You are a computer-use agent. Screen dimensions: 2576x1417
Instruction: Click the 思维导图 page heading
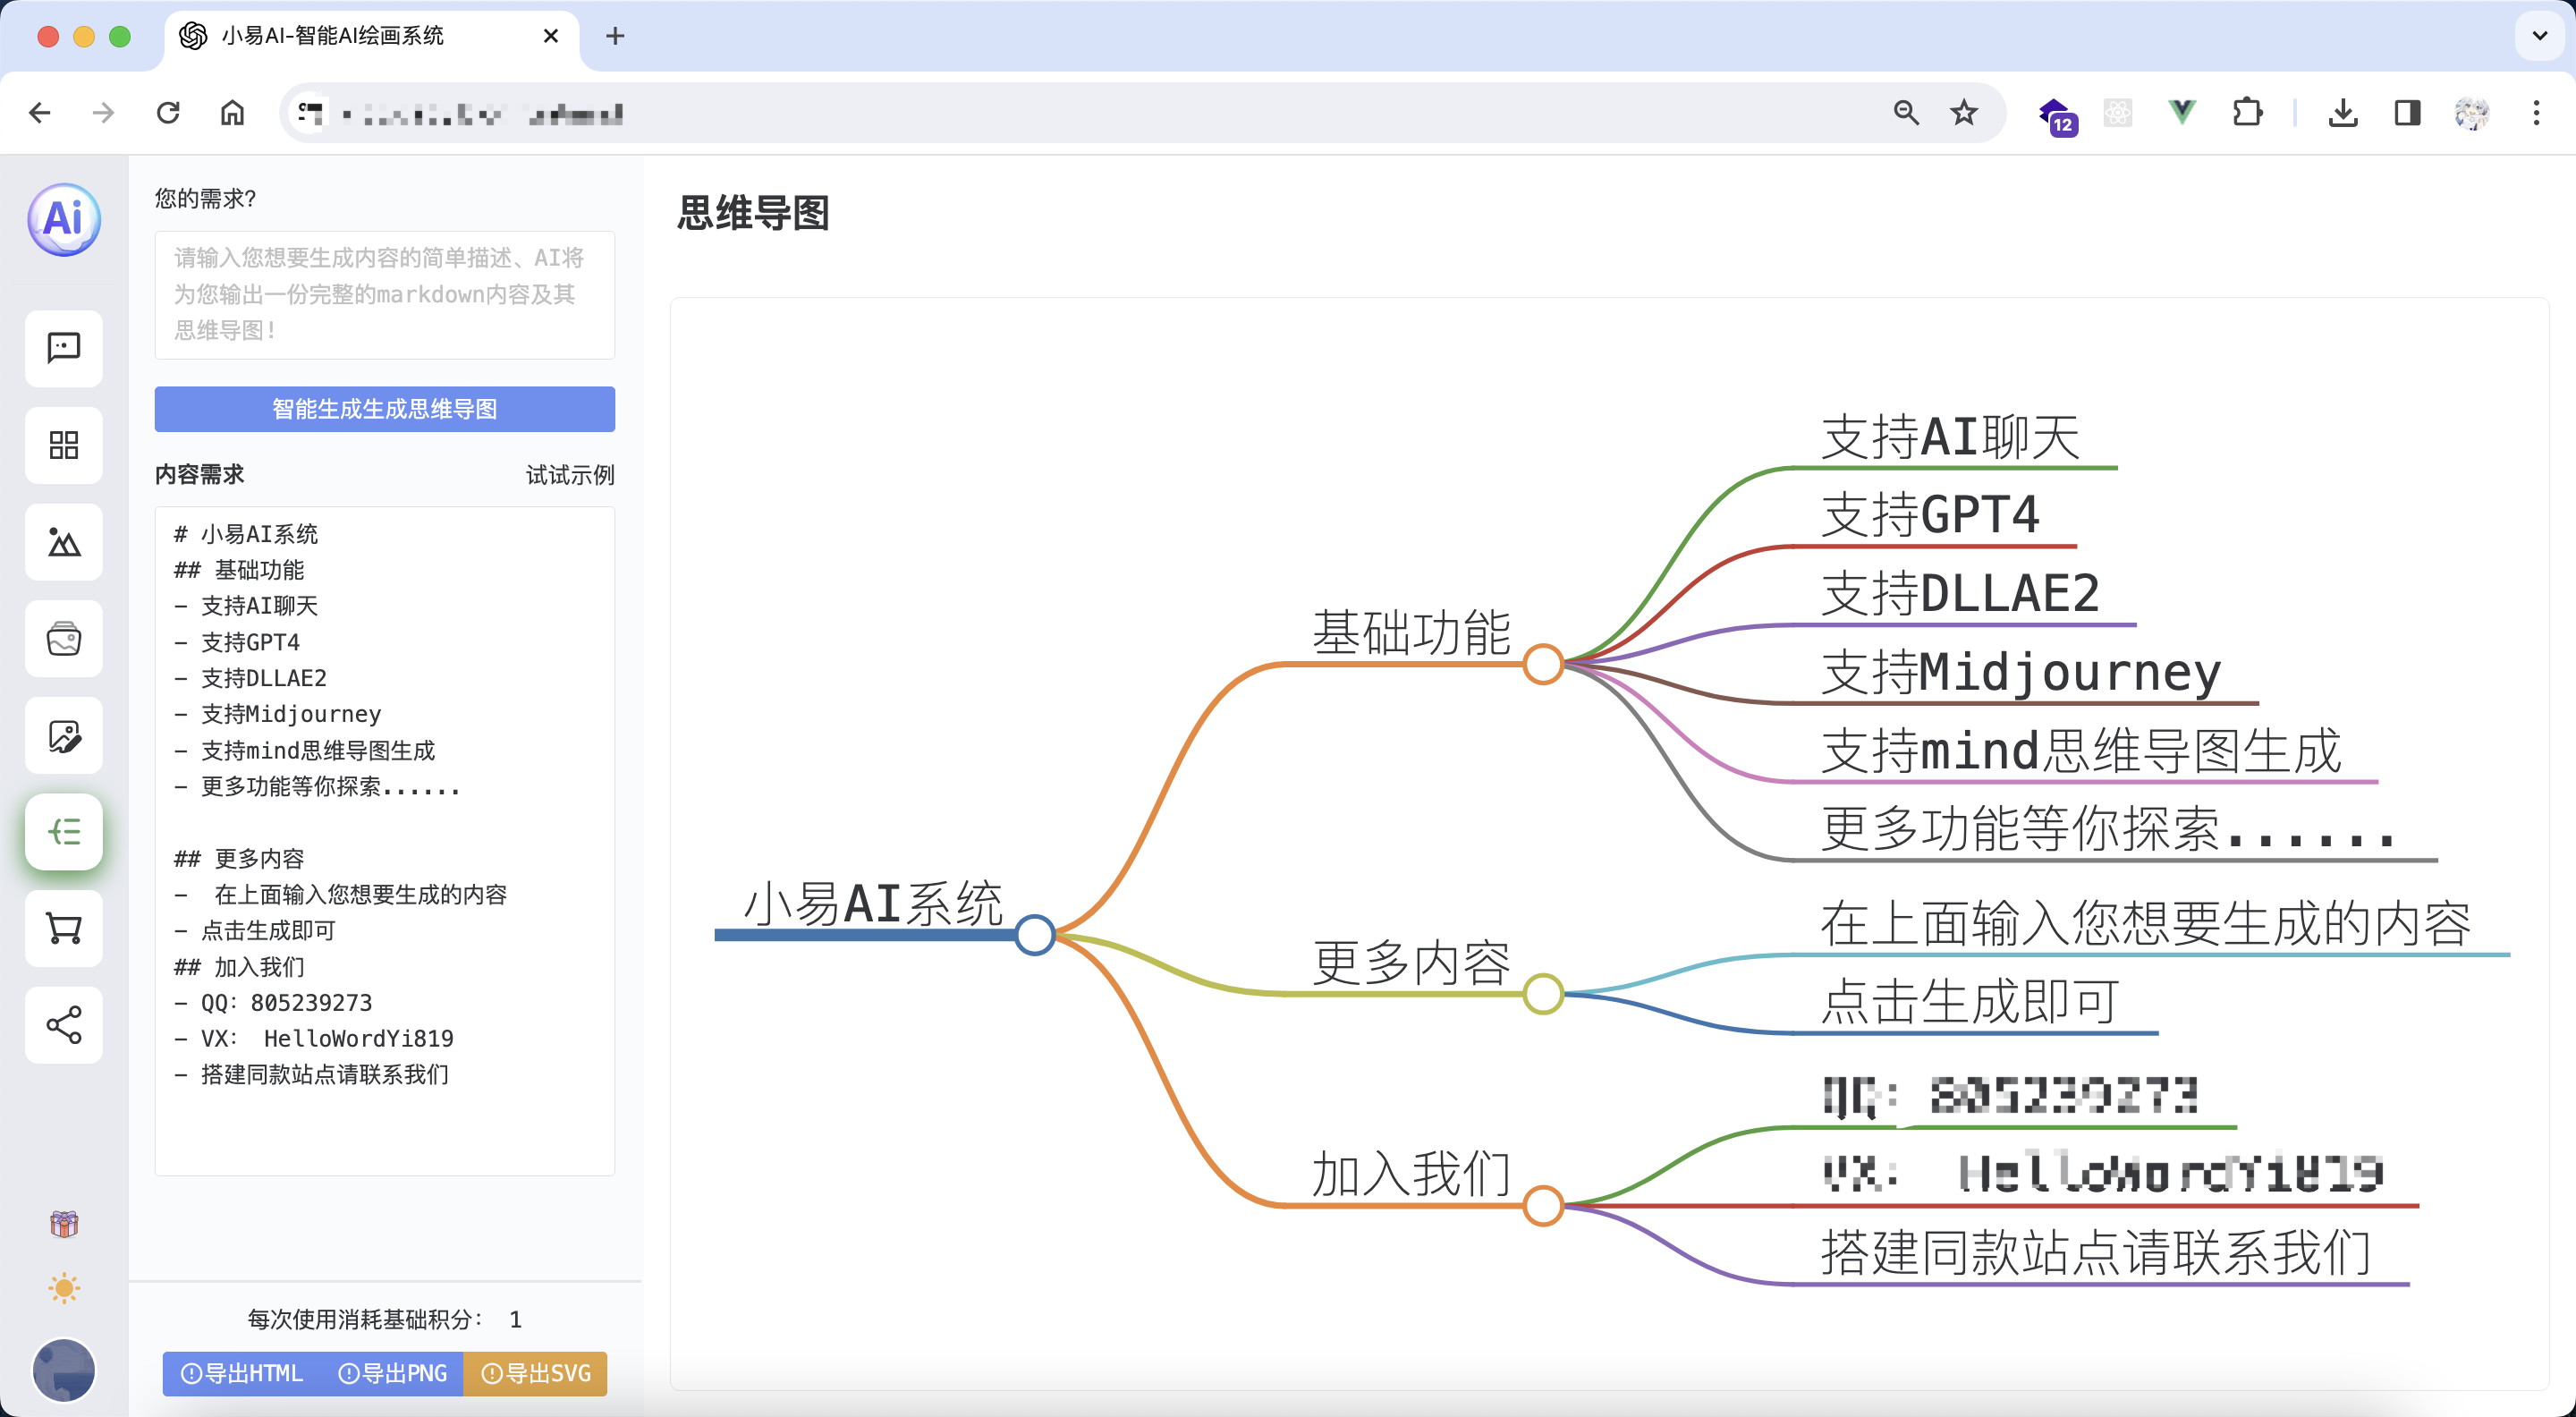pos(753,213)
